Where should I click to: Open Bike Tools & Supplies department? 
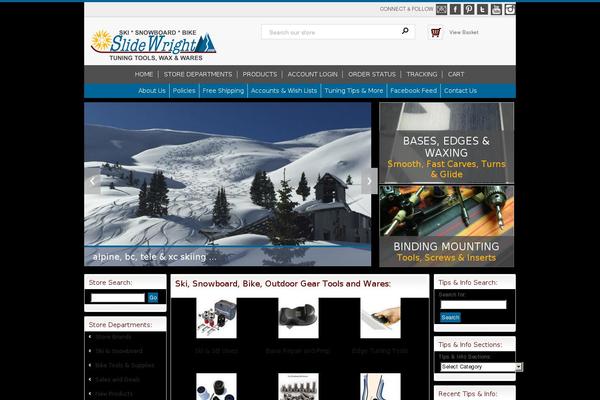[x=124, y=366]
